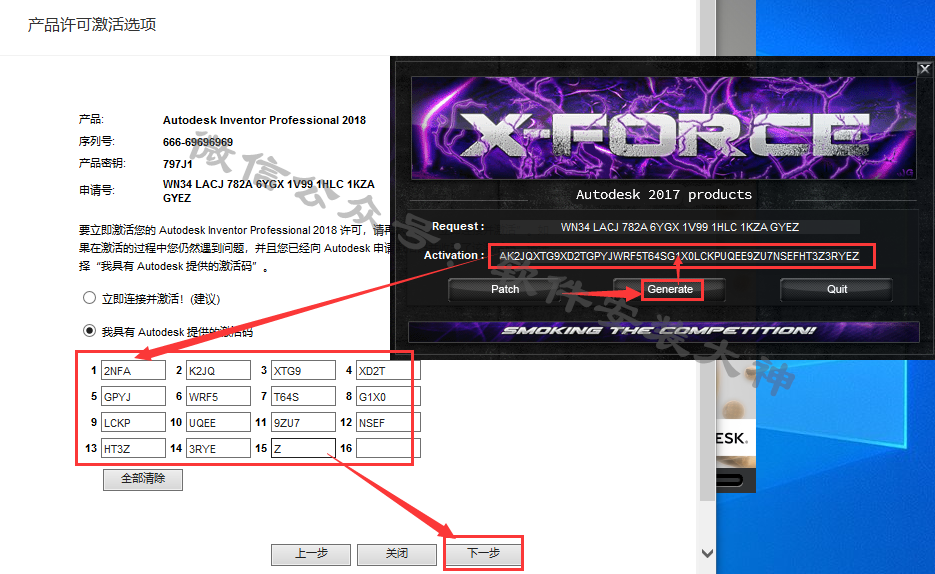Click activation code field 11 containing 9ZU7
This screenshot has height=574, width=935.
point(303,422)
